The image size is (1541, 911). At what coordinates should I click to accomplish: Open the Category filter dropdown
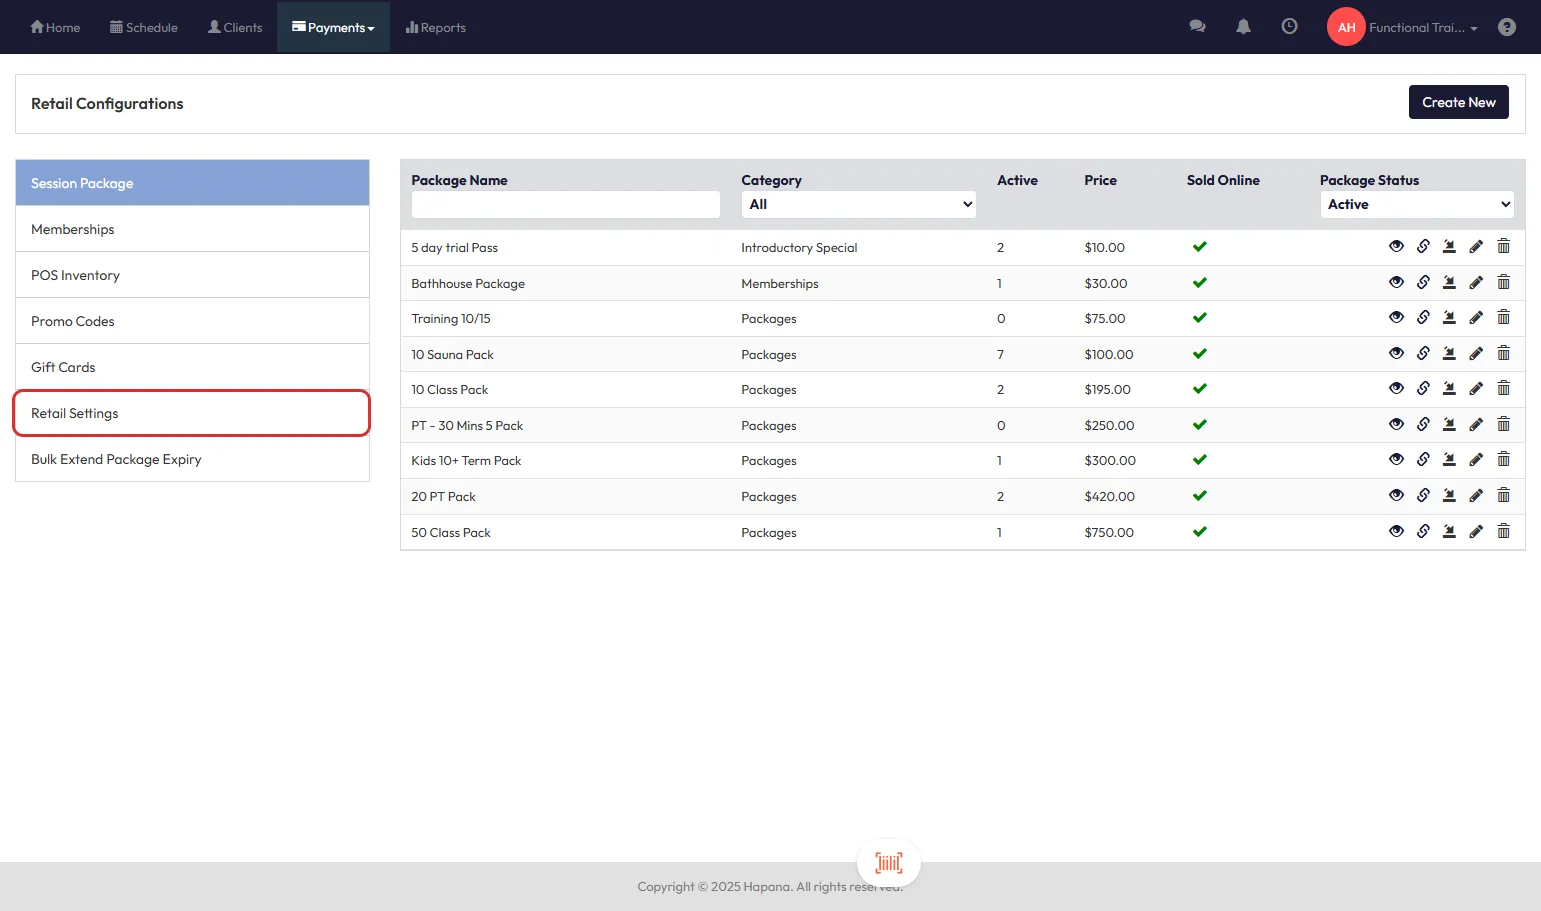[x=858, y=204]
